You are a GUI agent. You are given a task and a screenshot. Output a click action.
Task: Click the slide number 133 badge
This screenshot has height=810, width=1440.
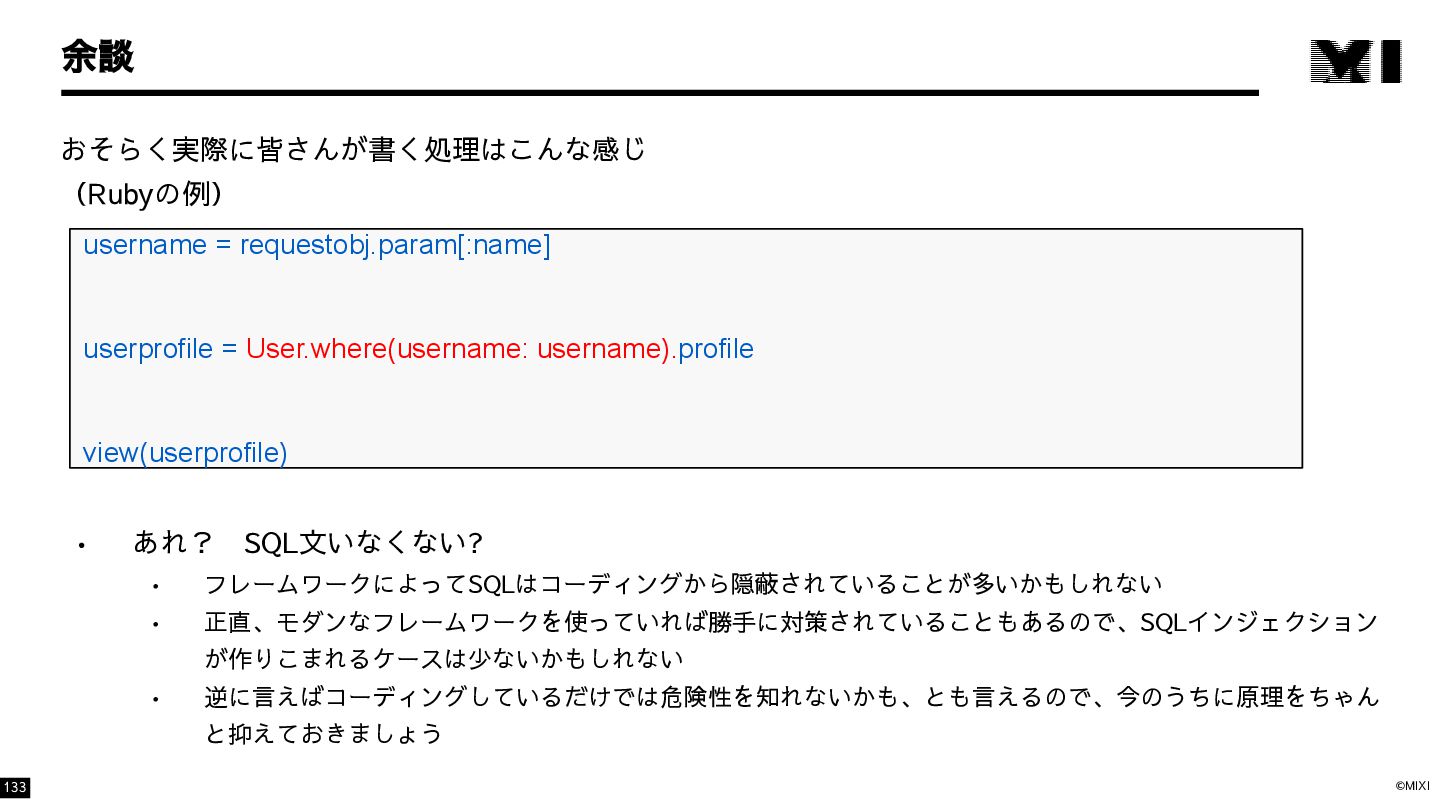(15, 788)
